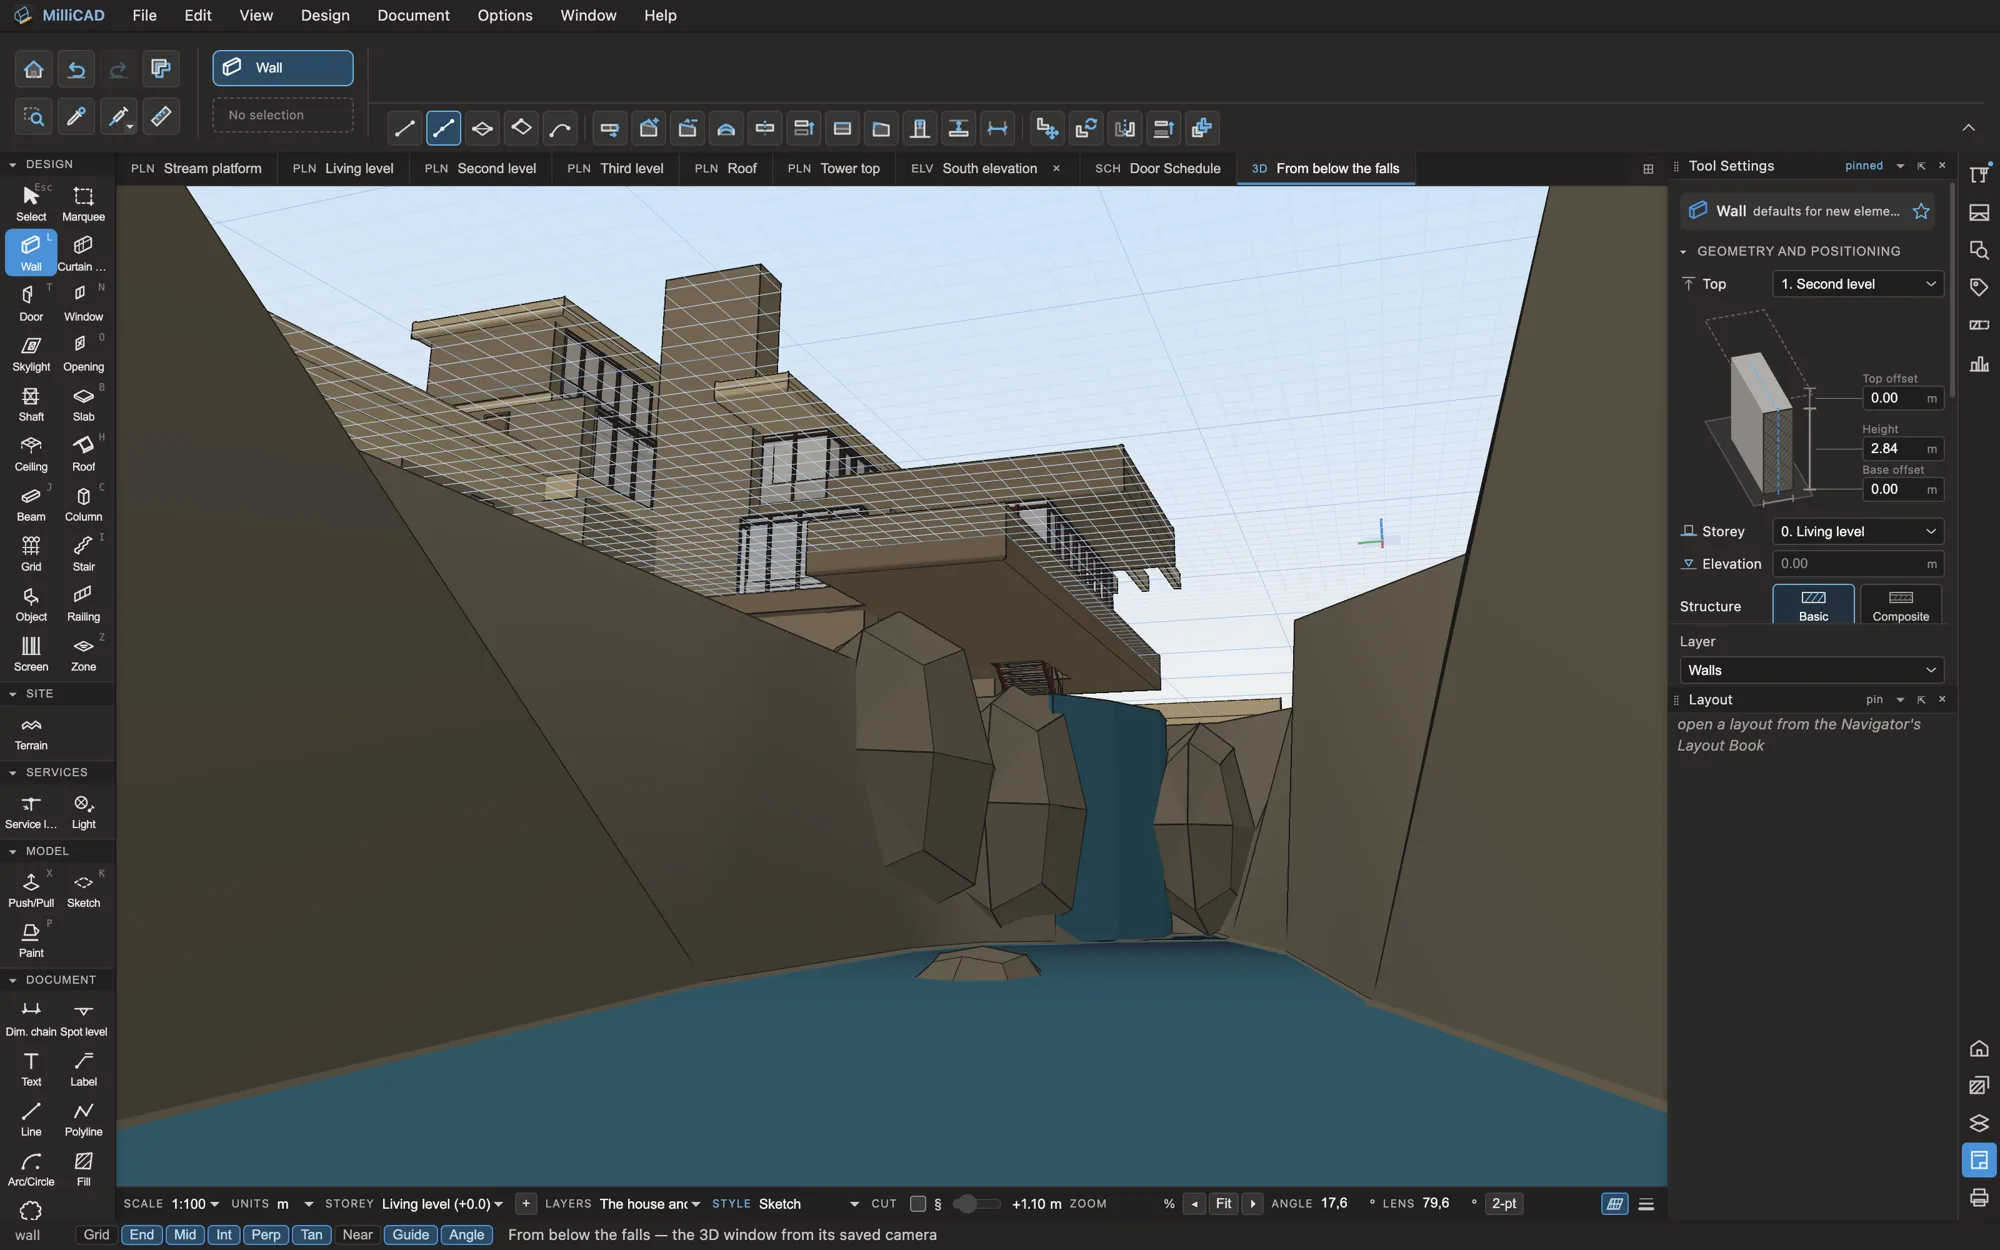Tick the CUT checkbox
The image size is (2000, 1250).
(917, 1204)
